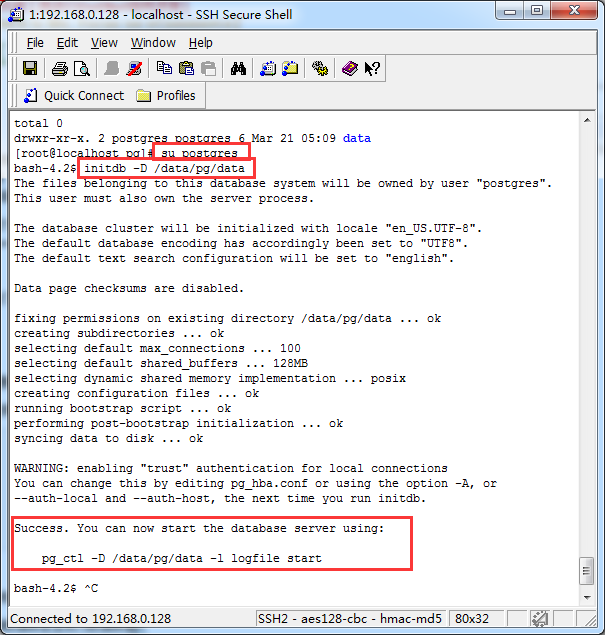Open New File Transfer Window icon
Screen dimensions: 605x635
pyautogui.click(x=290, y=68)
